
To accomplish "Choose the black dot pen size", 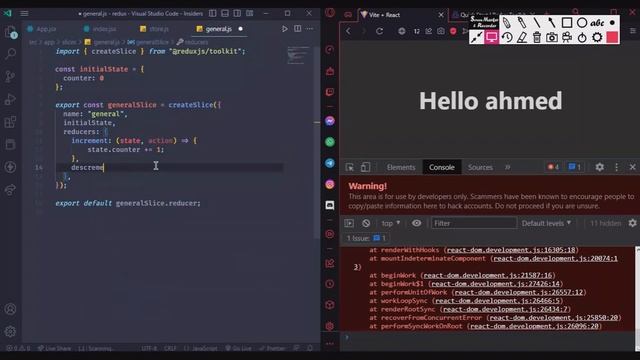I will [612, 23].
